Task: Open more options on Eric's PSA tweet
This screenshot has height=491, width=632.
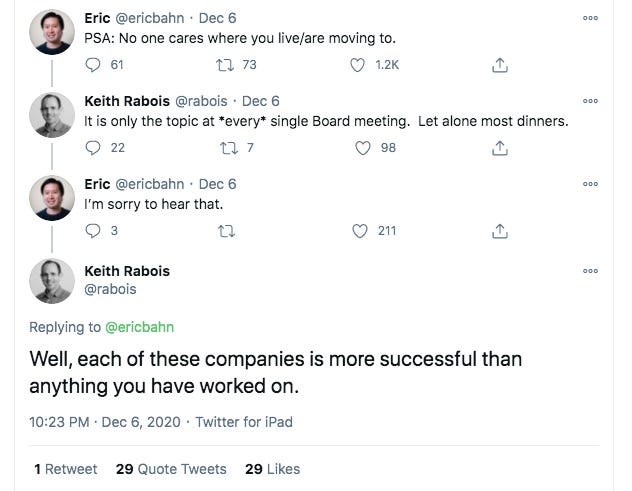Action: pyautogui.click(x=591, y=18)
